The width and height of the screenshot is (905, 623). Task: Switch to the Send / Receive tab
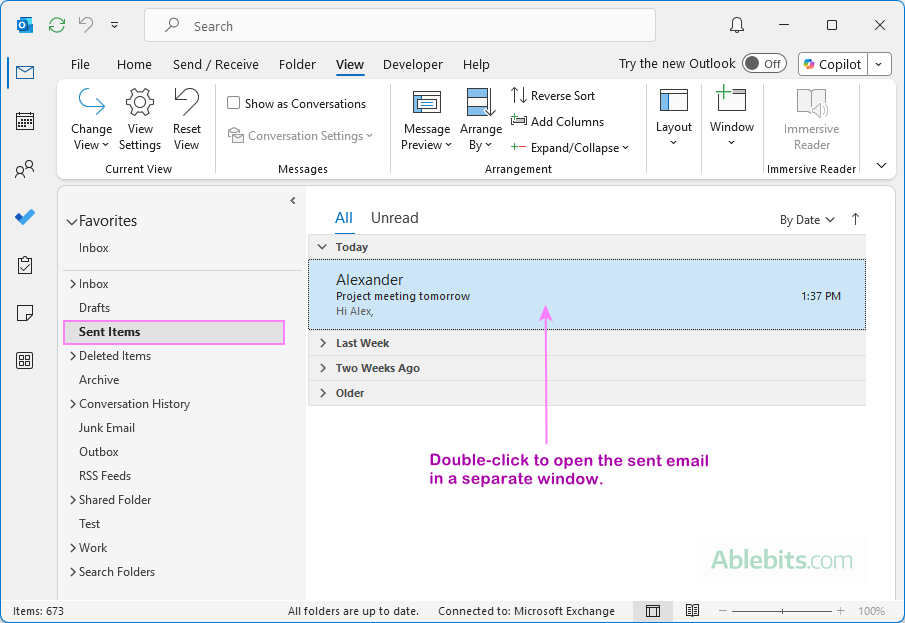[216, 65]
